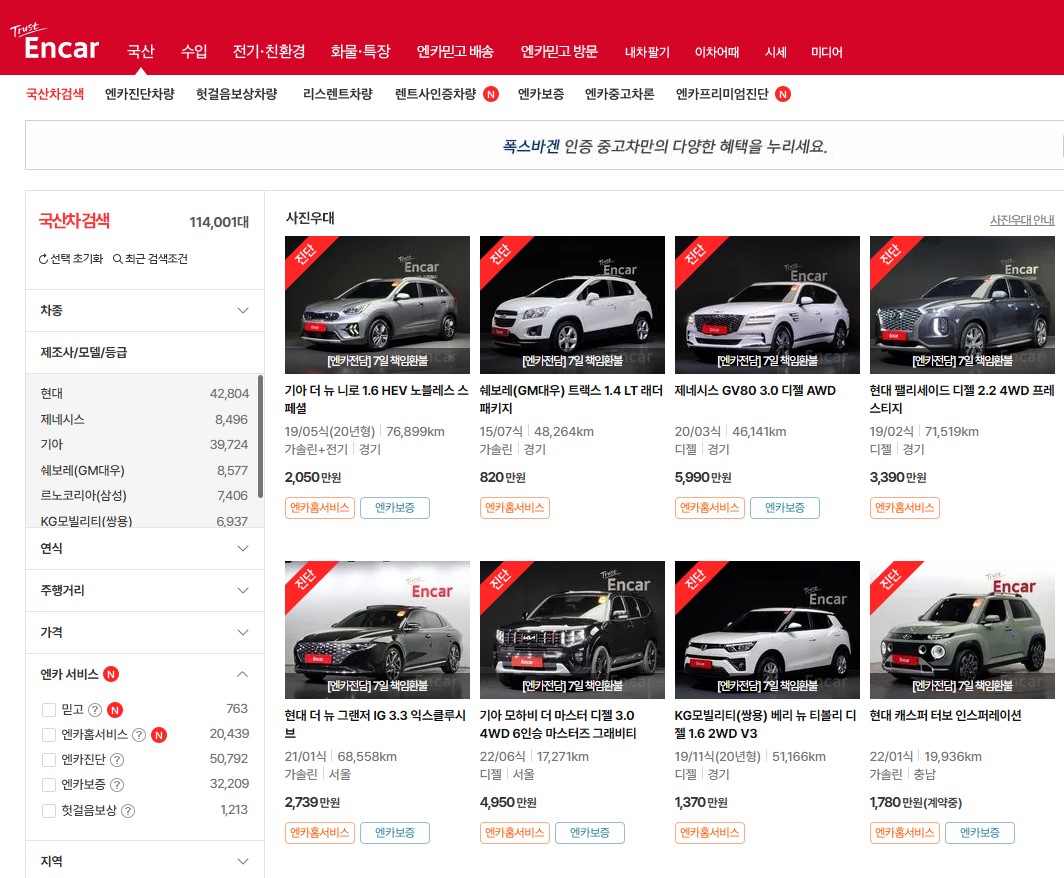This screenshot has height=878, width=1064.
Task: Click the Encar logo
Action: (56, 42)
